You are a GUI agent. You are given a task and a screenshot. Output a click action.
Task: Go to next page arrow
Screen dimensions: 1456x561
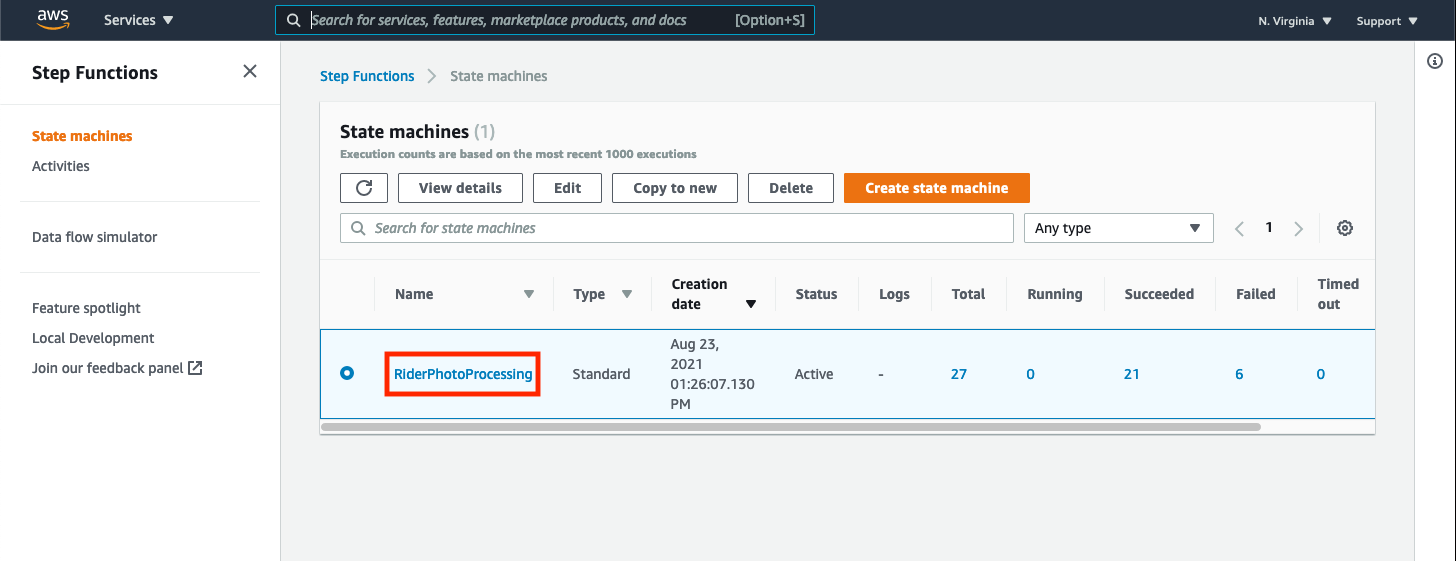click(1298, 228)
